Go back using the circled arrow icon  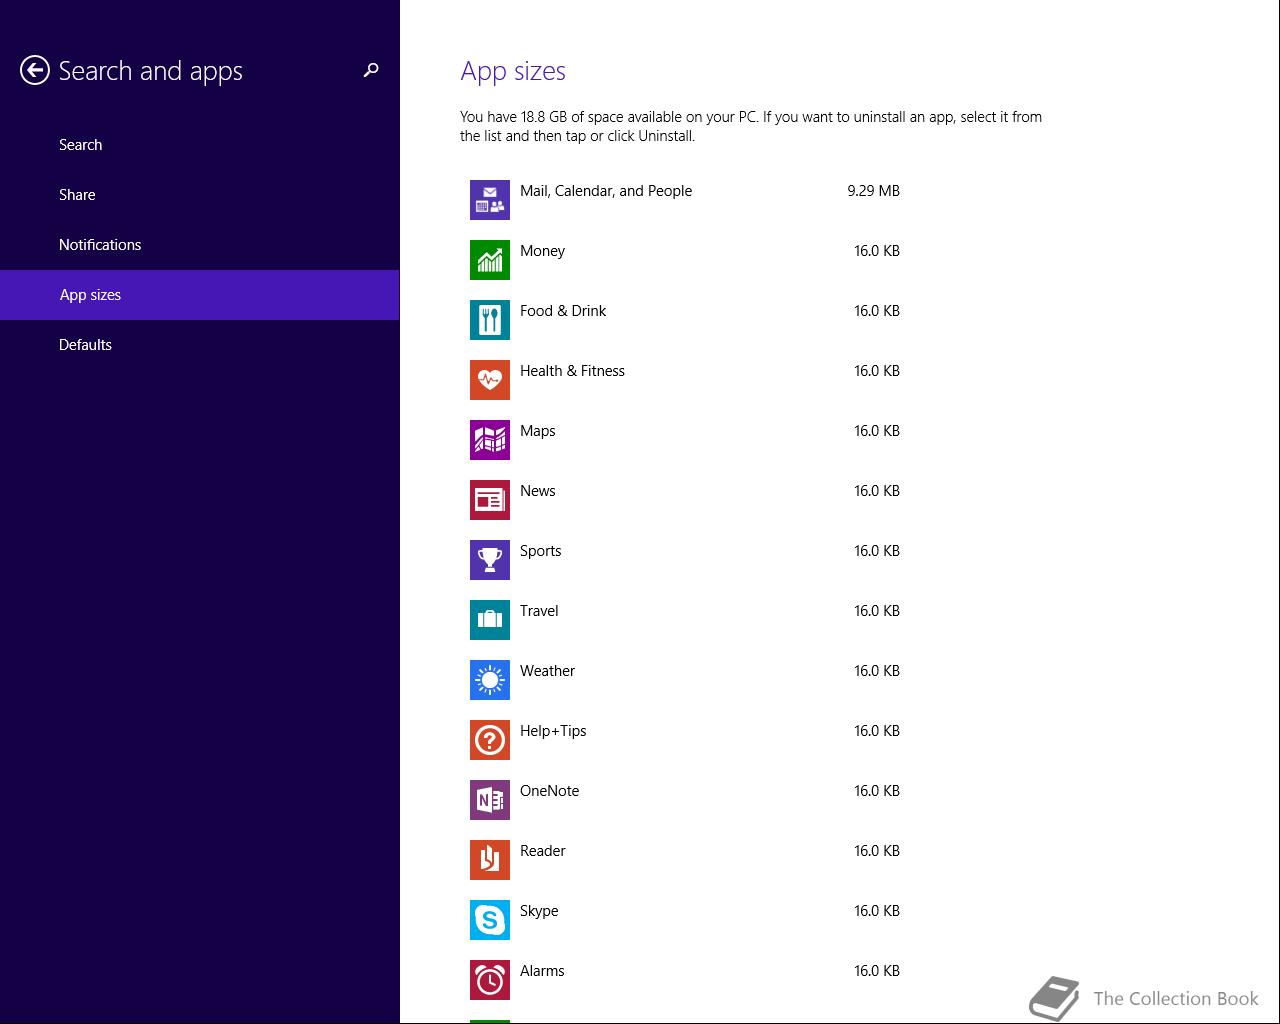tap(35, 70)
